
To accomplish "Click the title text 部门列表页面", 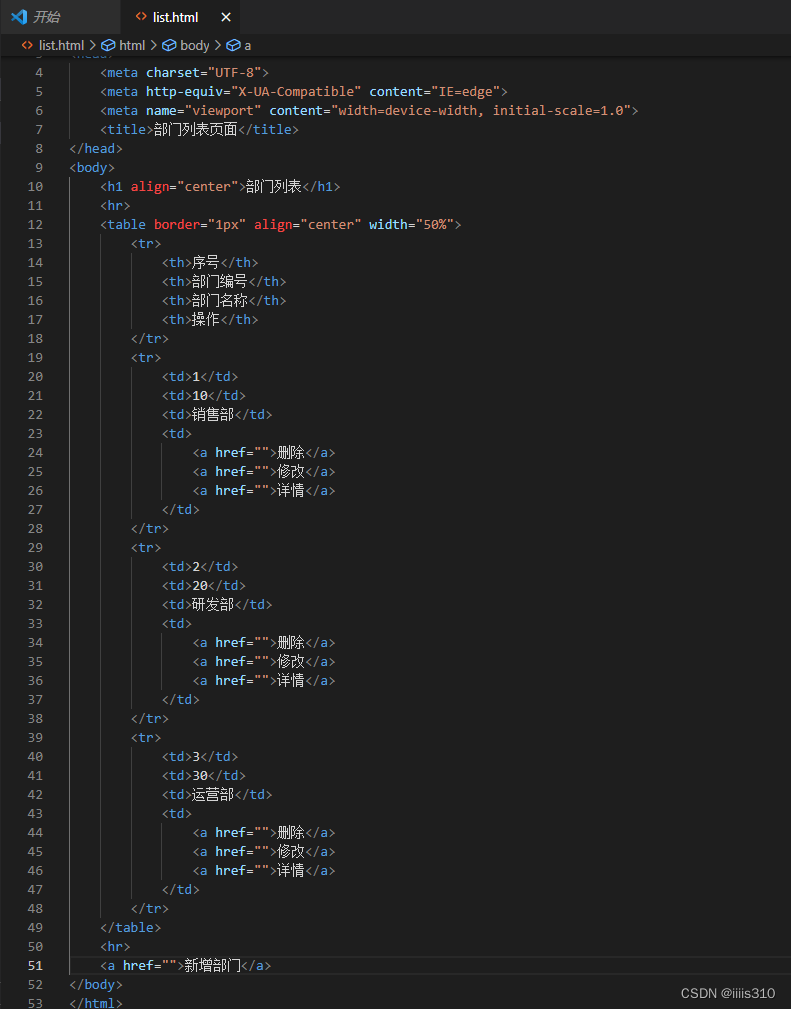I will click(x=196, y=129).
